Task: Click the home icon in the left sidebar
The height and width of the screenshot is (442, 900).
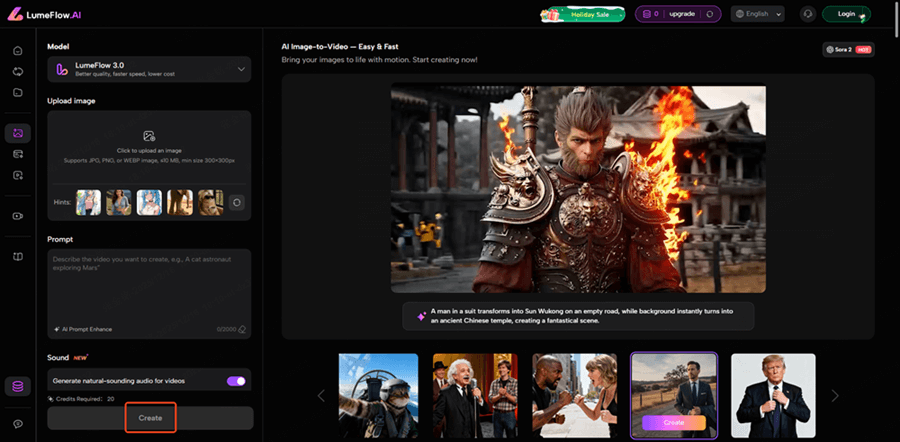Action: [x=17, y=51]
